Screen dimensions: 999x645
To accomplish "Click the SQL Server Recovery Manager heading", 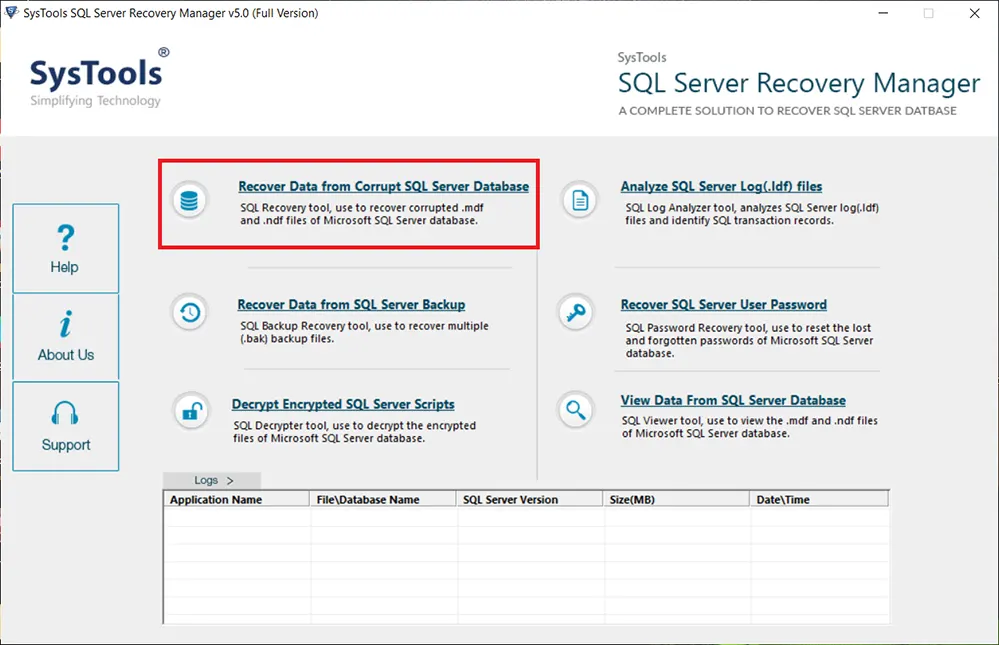I will pyautogui.click(x=799, y=83).
